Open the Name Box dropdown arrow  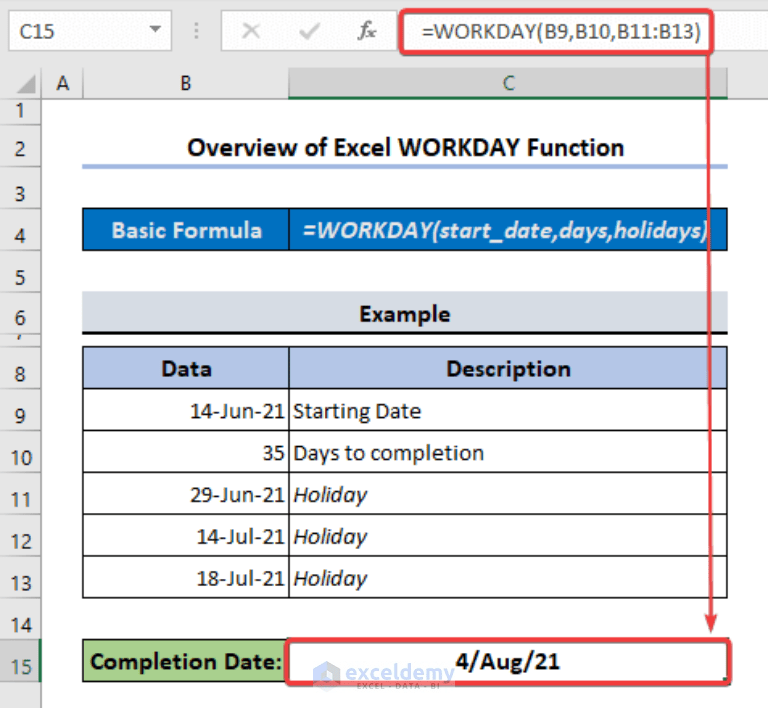pos(155,29)
